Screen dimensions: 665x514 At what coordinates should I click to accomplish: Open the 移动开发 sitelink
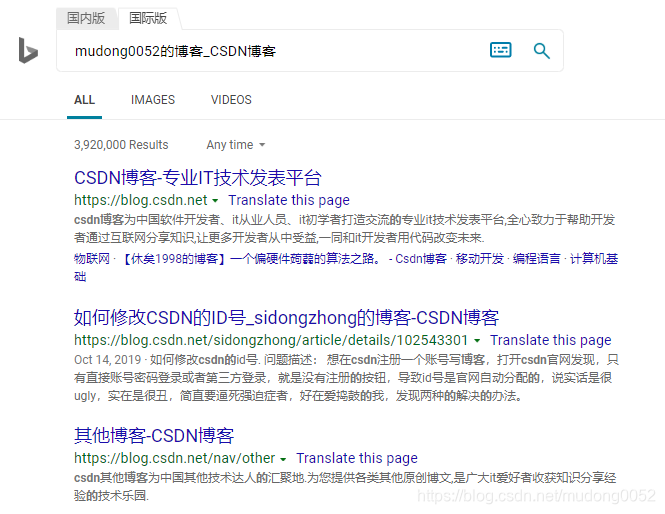click(480, 259)
